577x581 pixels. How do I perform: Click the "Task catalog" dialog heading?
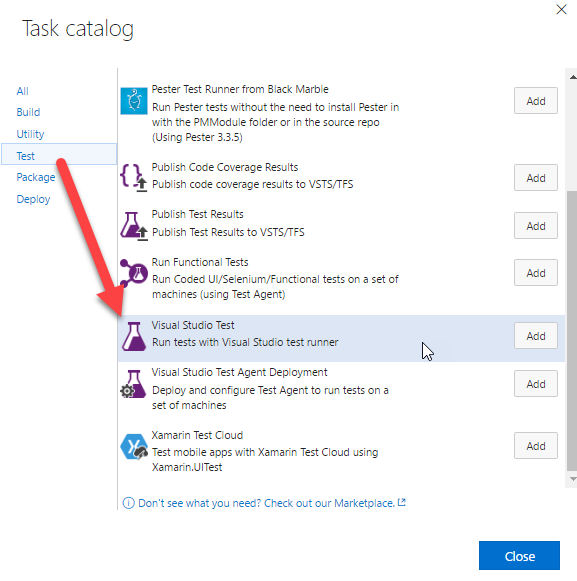click(78, 29)
